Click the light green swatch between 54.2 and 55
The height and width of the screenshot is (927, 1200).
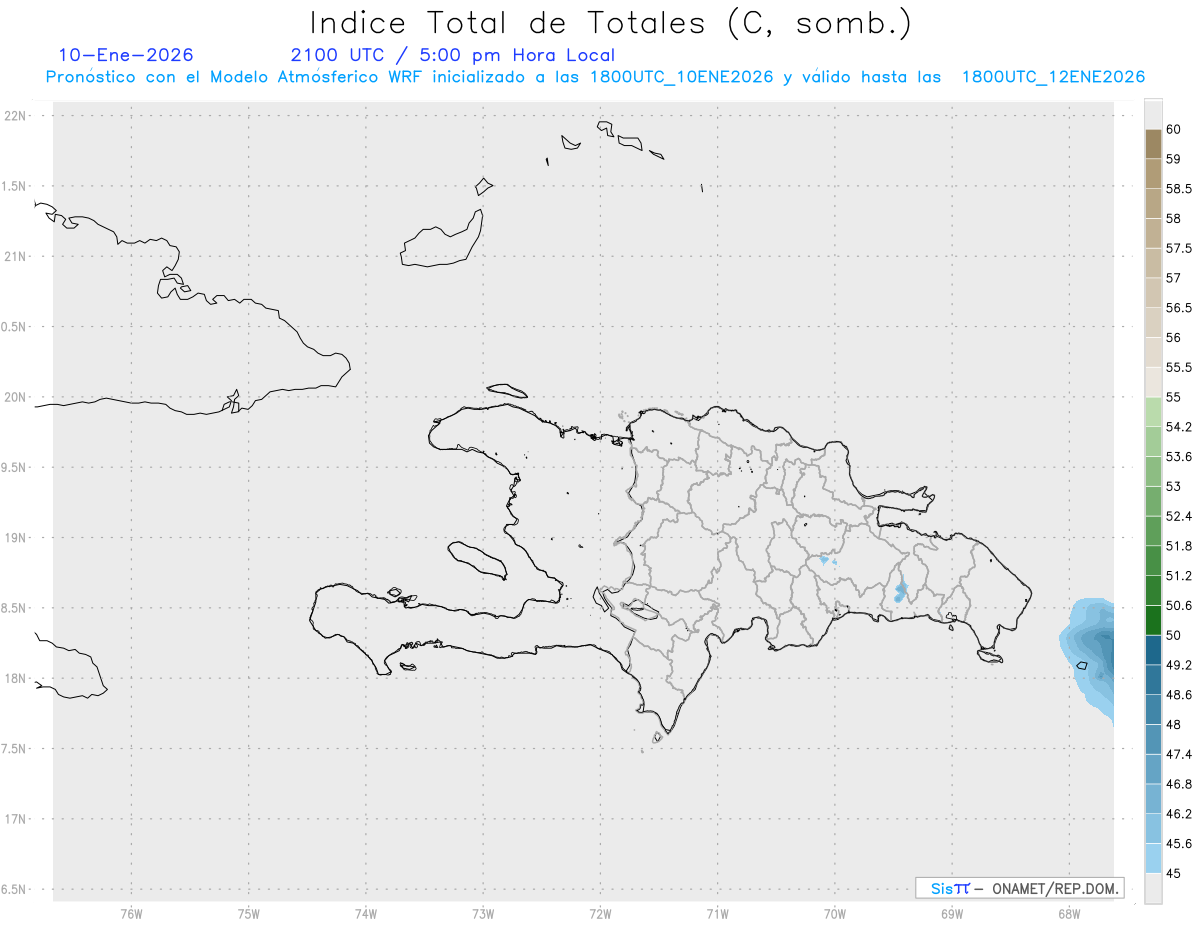click(x=1153, y=412)
